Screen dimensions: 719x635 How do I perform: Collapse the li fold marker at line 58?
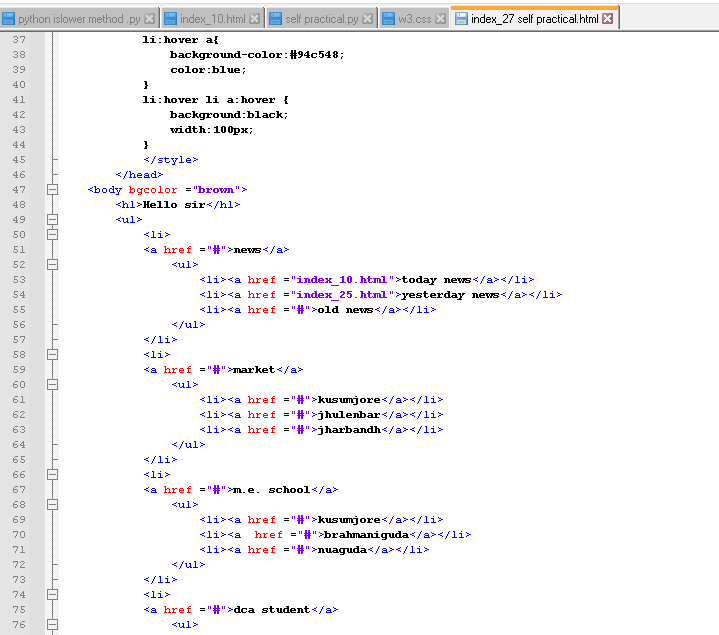[53, 354]
